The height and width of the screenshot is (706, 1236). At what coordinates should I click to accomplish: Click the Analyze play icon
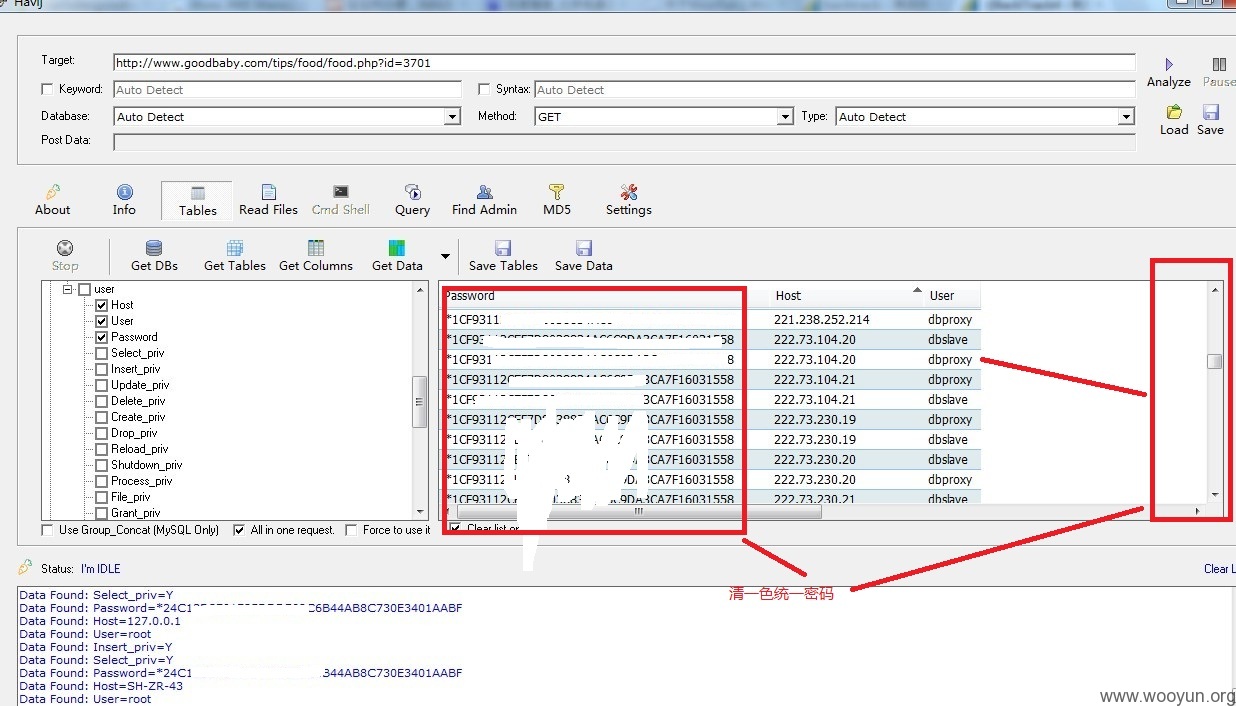click(1169, 64)
